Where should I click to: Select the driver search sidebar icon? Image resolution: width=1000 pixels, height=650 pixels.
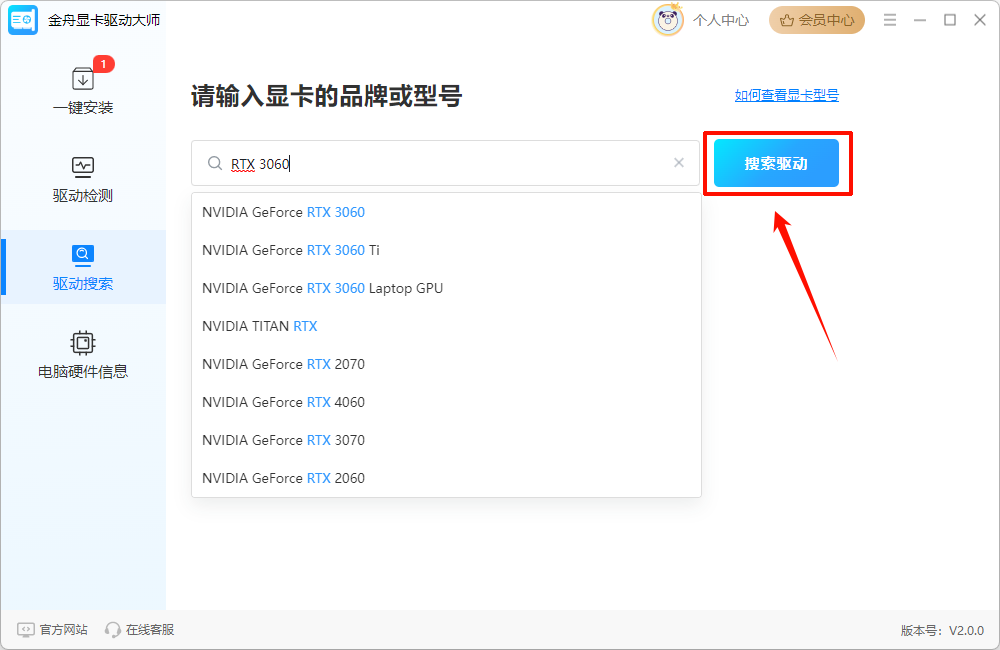pos(83,255)
